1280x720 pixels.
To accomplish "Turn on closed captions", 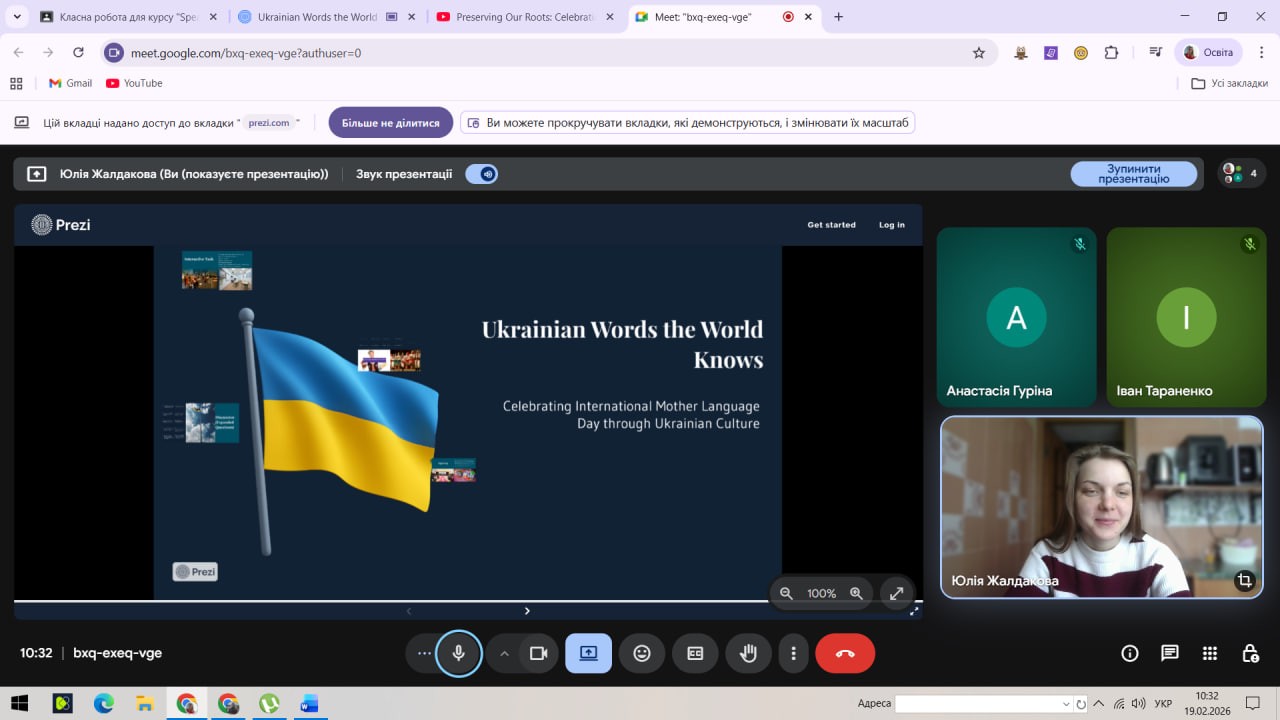I will coord(695,653).
